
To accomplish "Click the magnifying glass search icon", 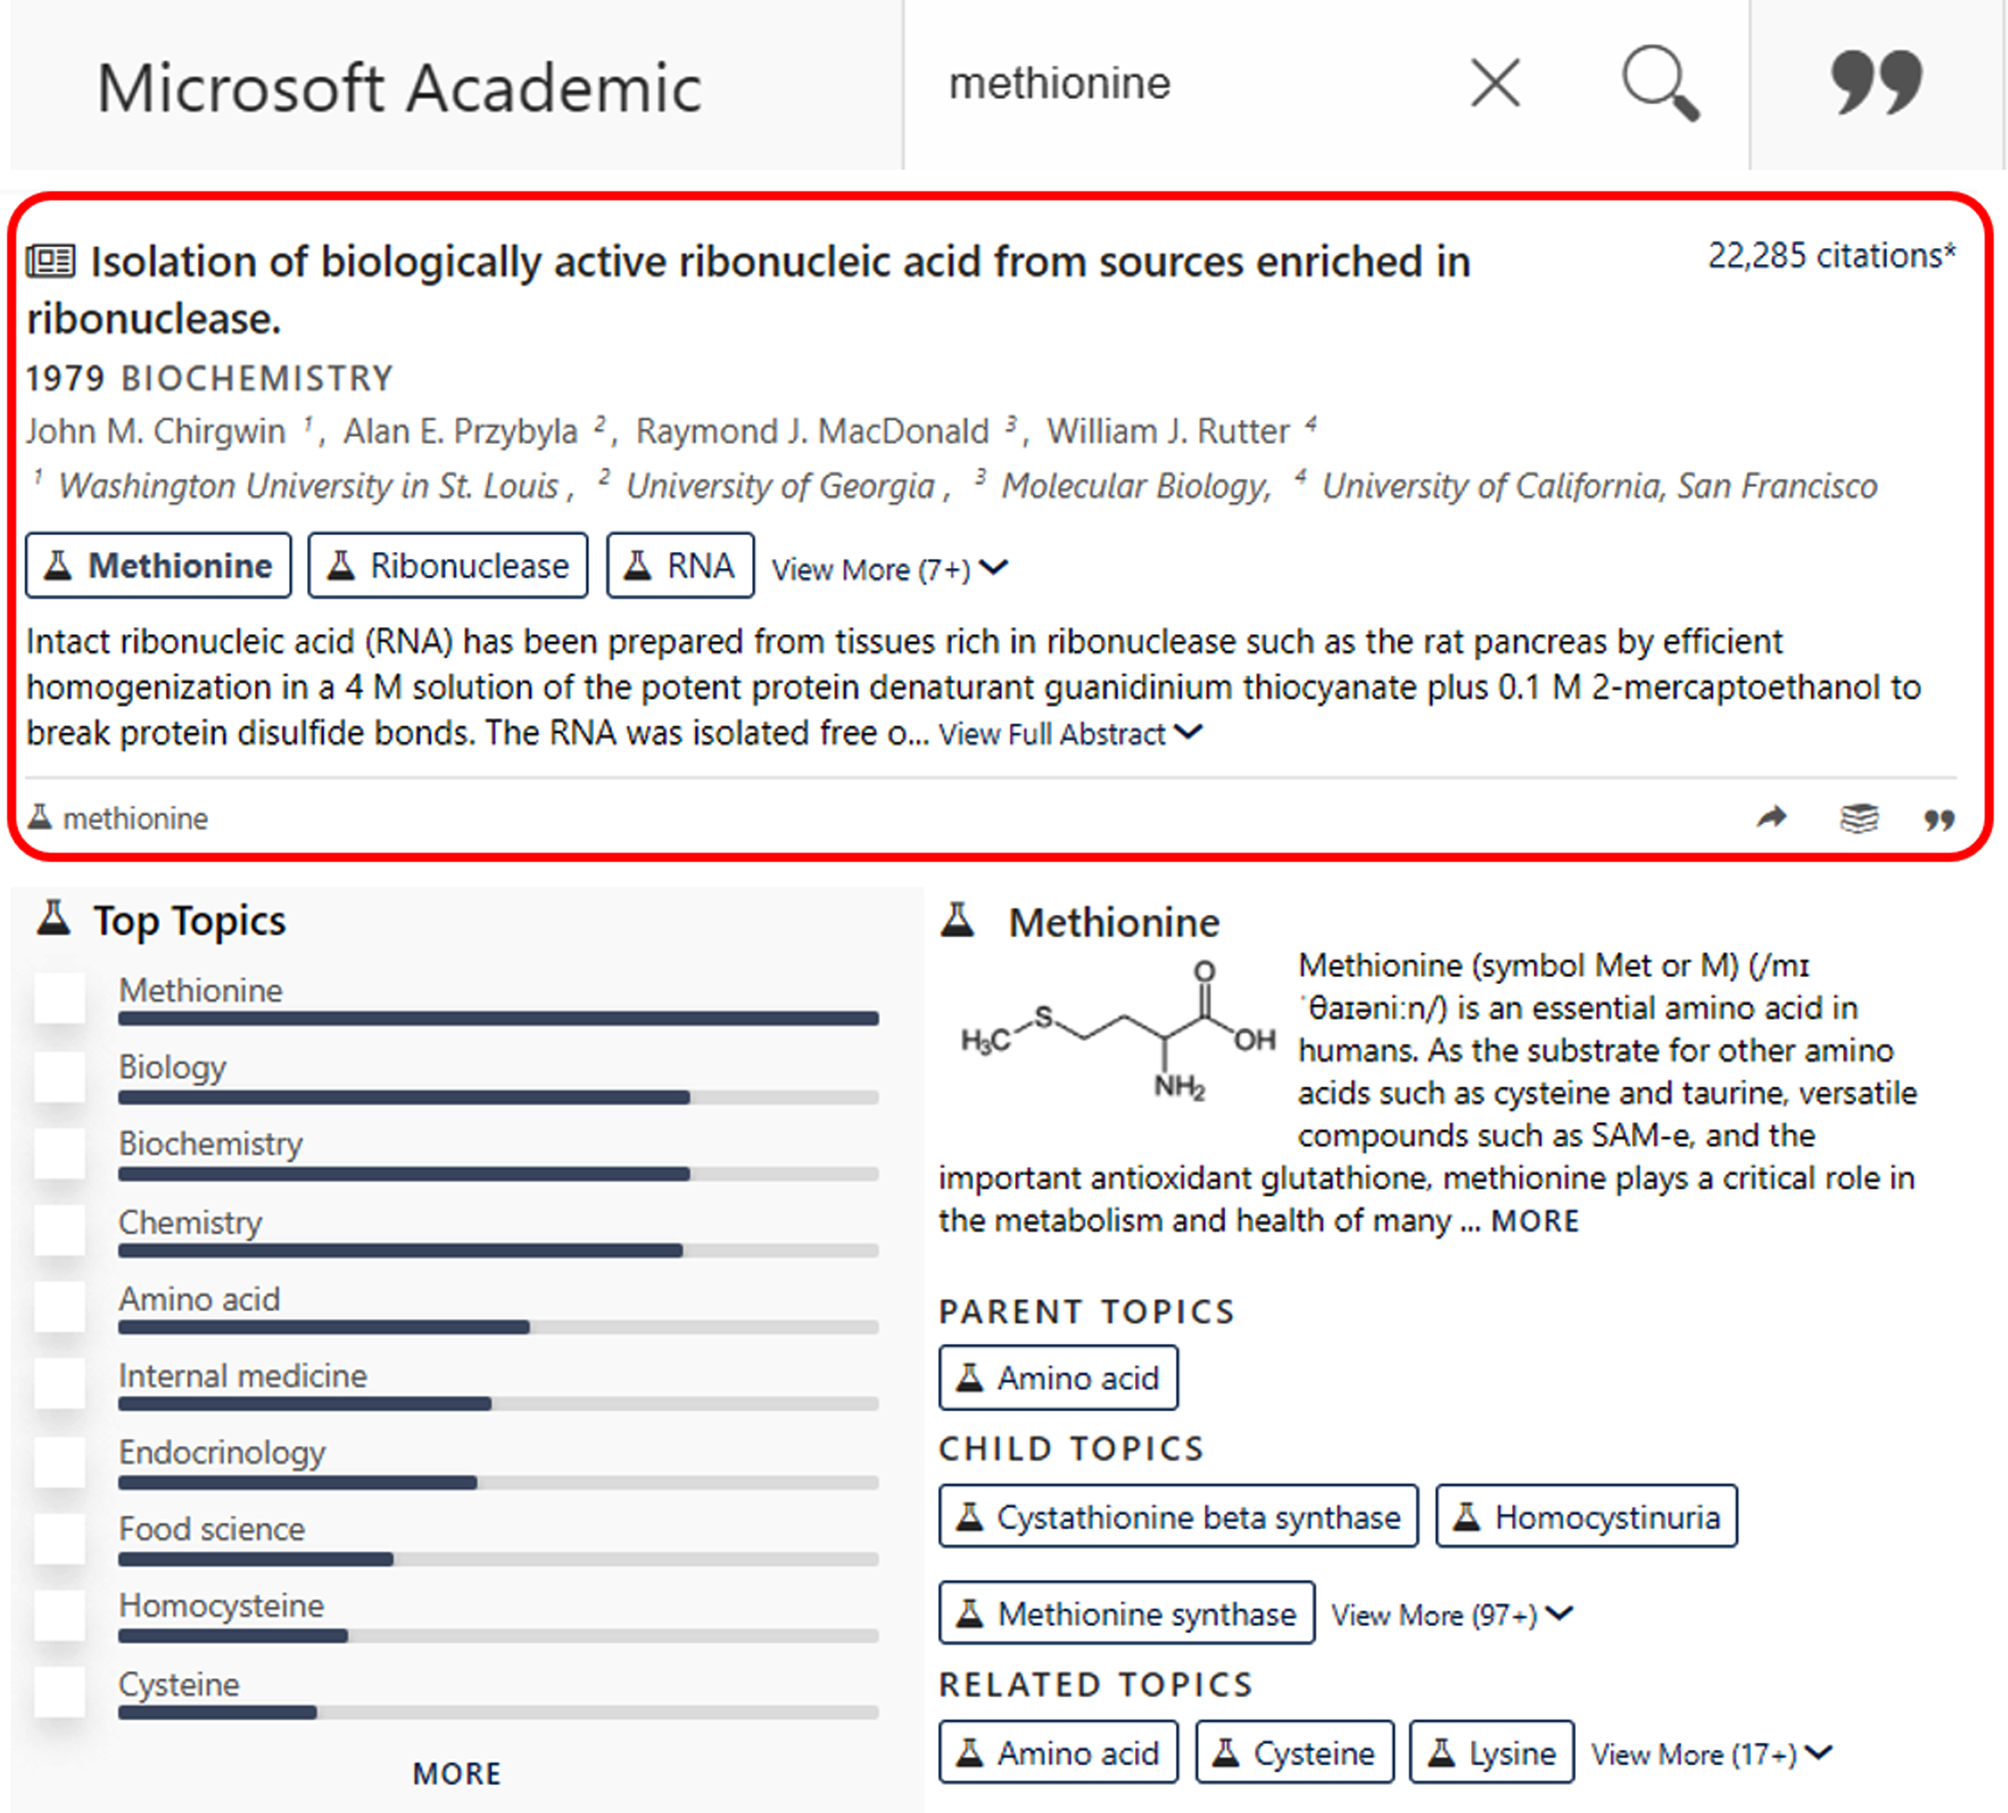I will 1660,83.
